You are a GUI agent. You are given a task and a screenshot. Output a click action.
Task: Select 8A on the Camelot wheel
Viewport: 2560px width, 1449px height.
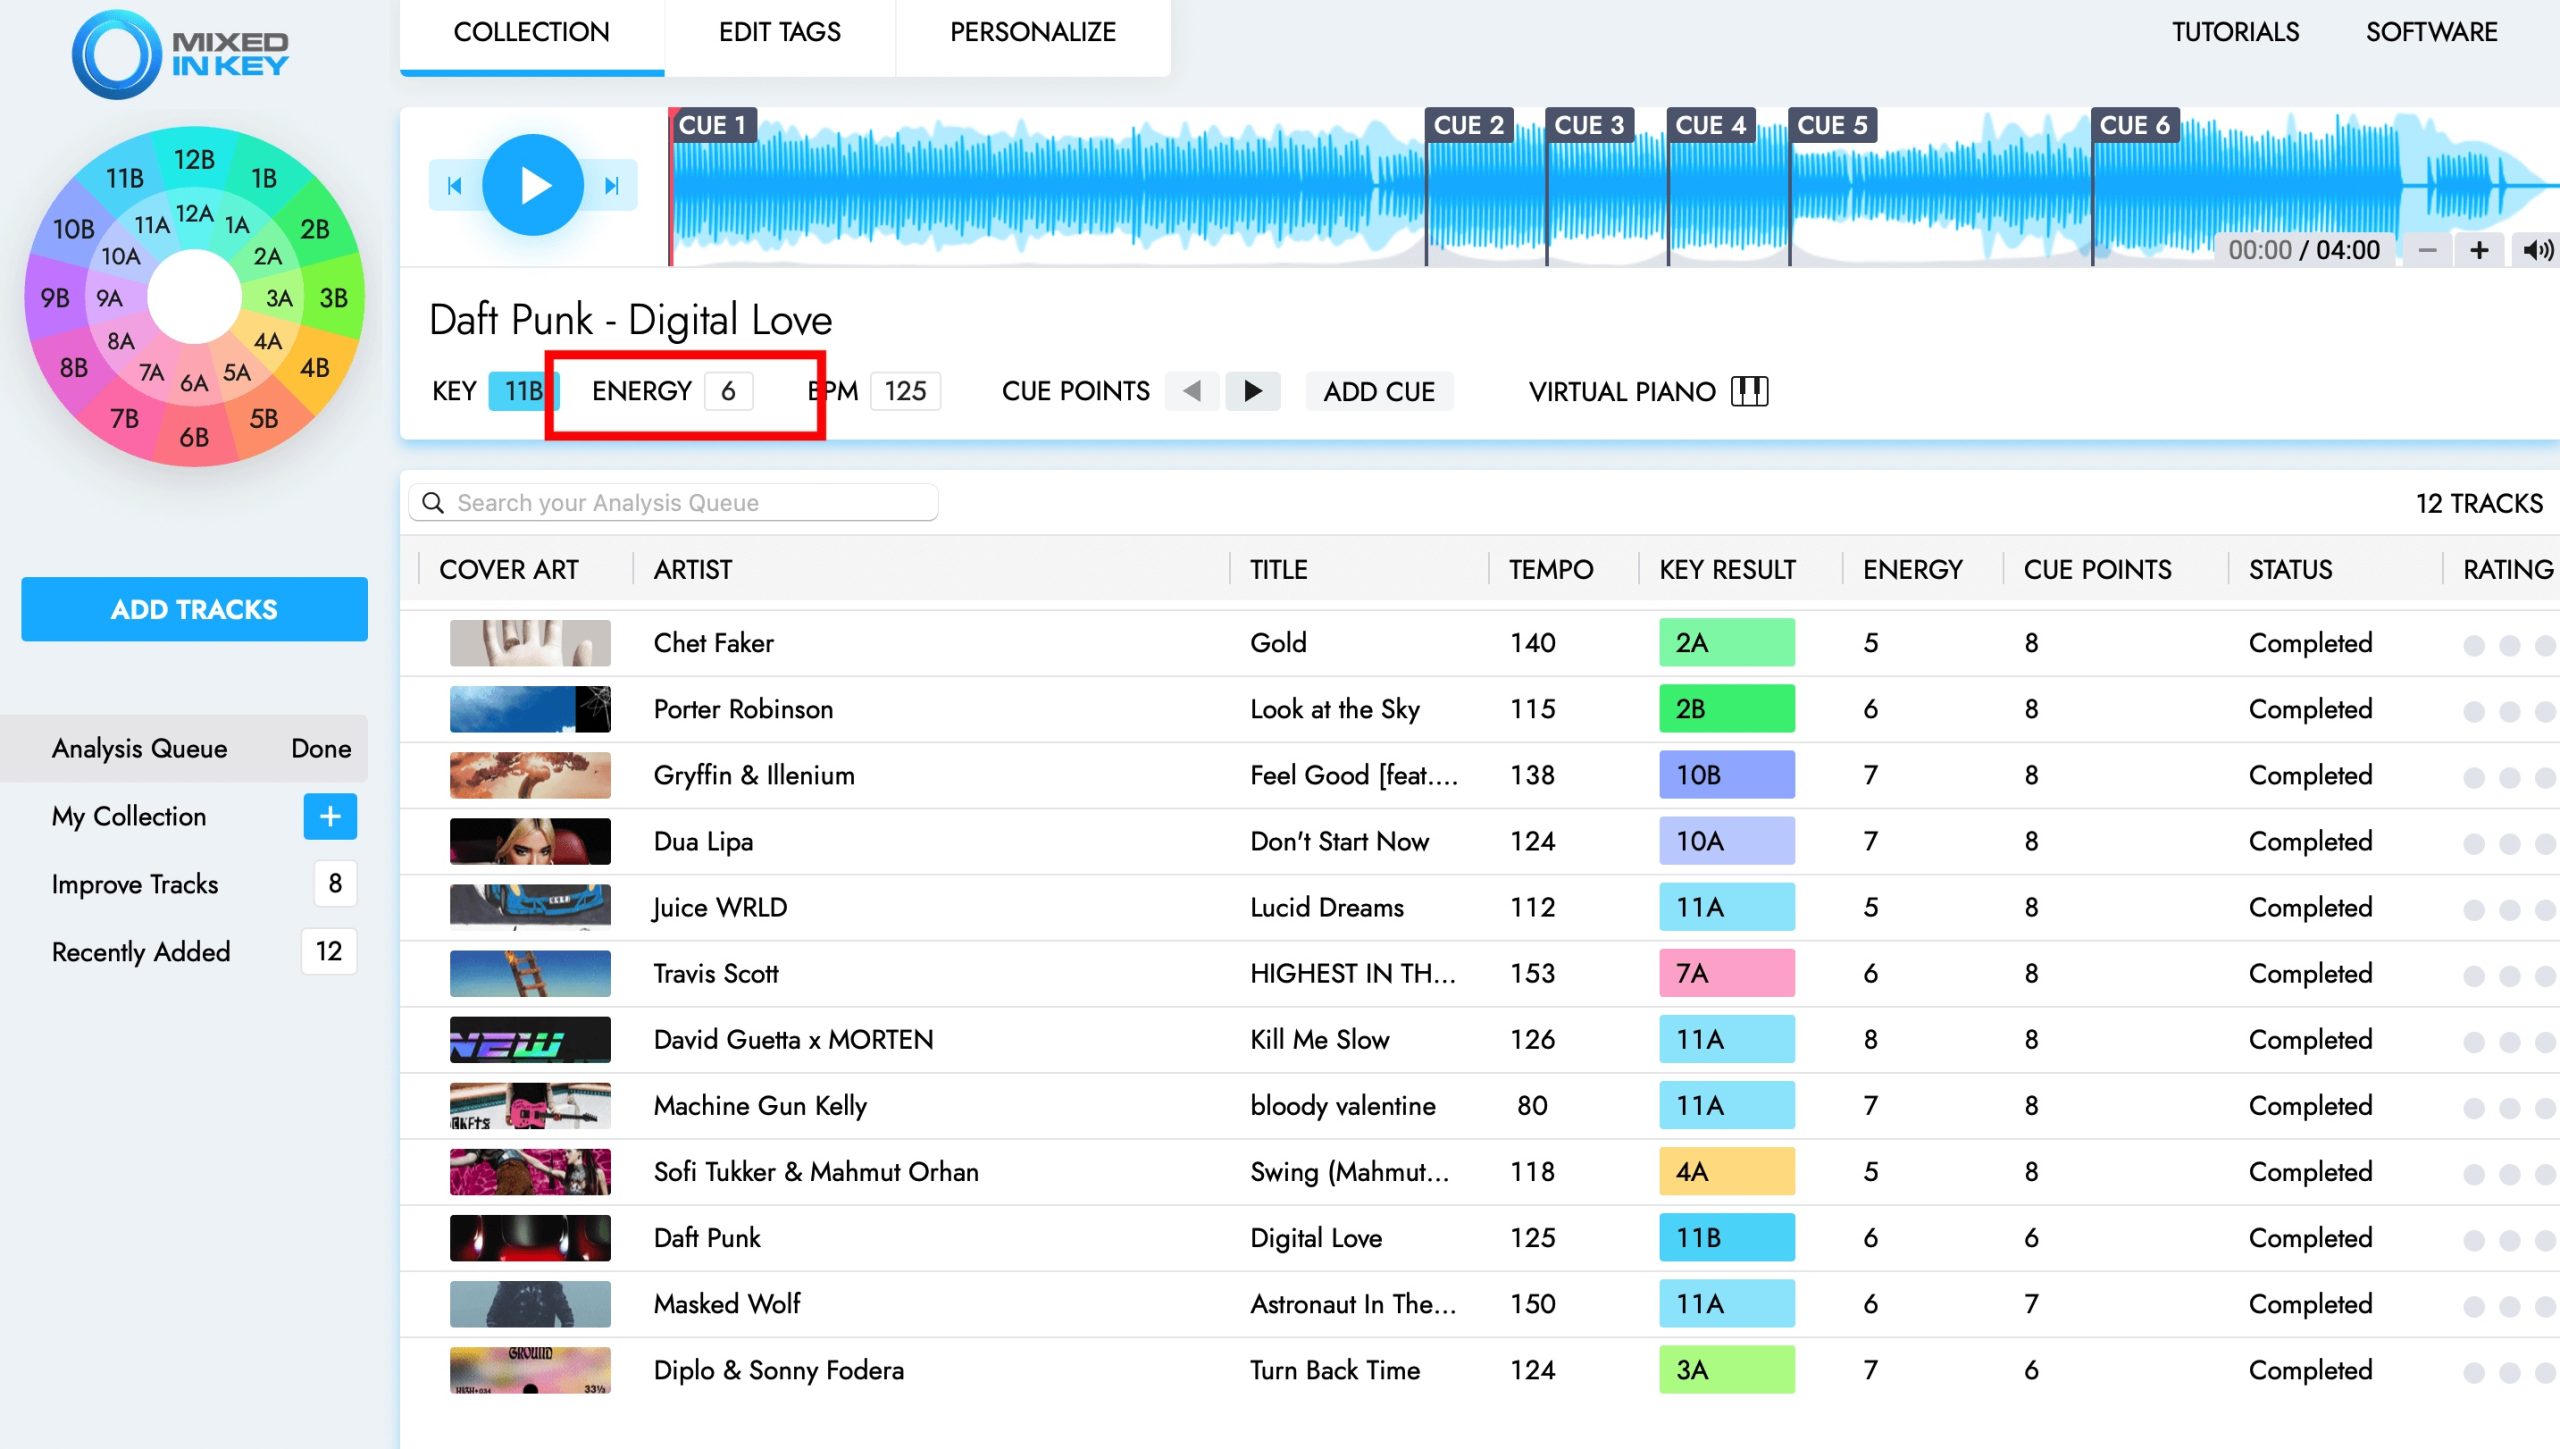(121, 341)
